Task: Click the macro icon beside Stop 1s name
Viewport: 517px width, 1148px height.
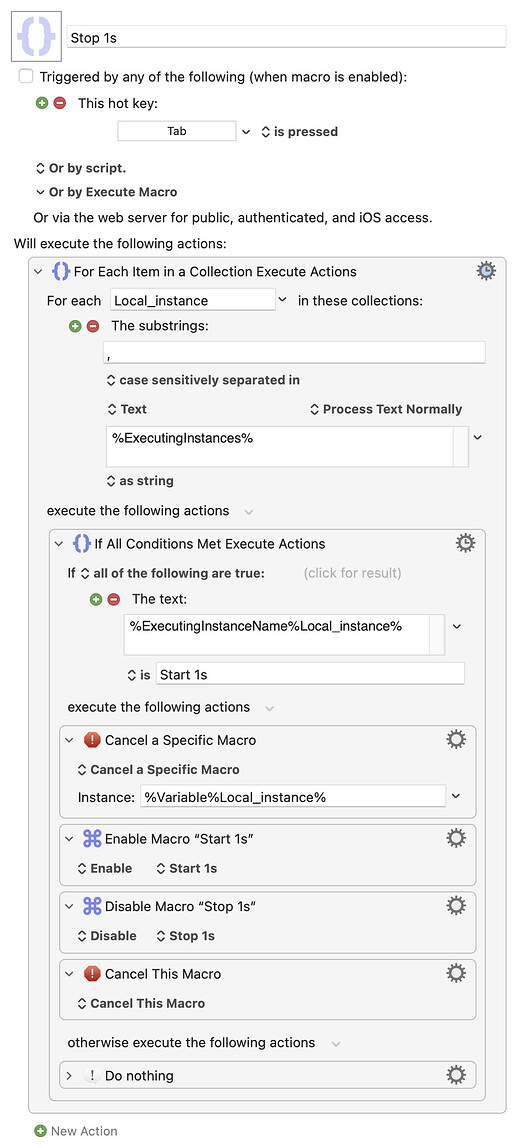Action: (x=36, y=37)
